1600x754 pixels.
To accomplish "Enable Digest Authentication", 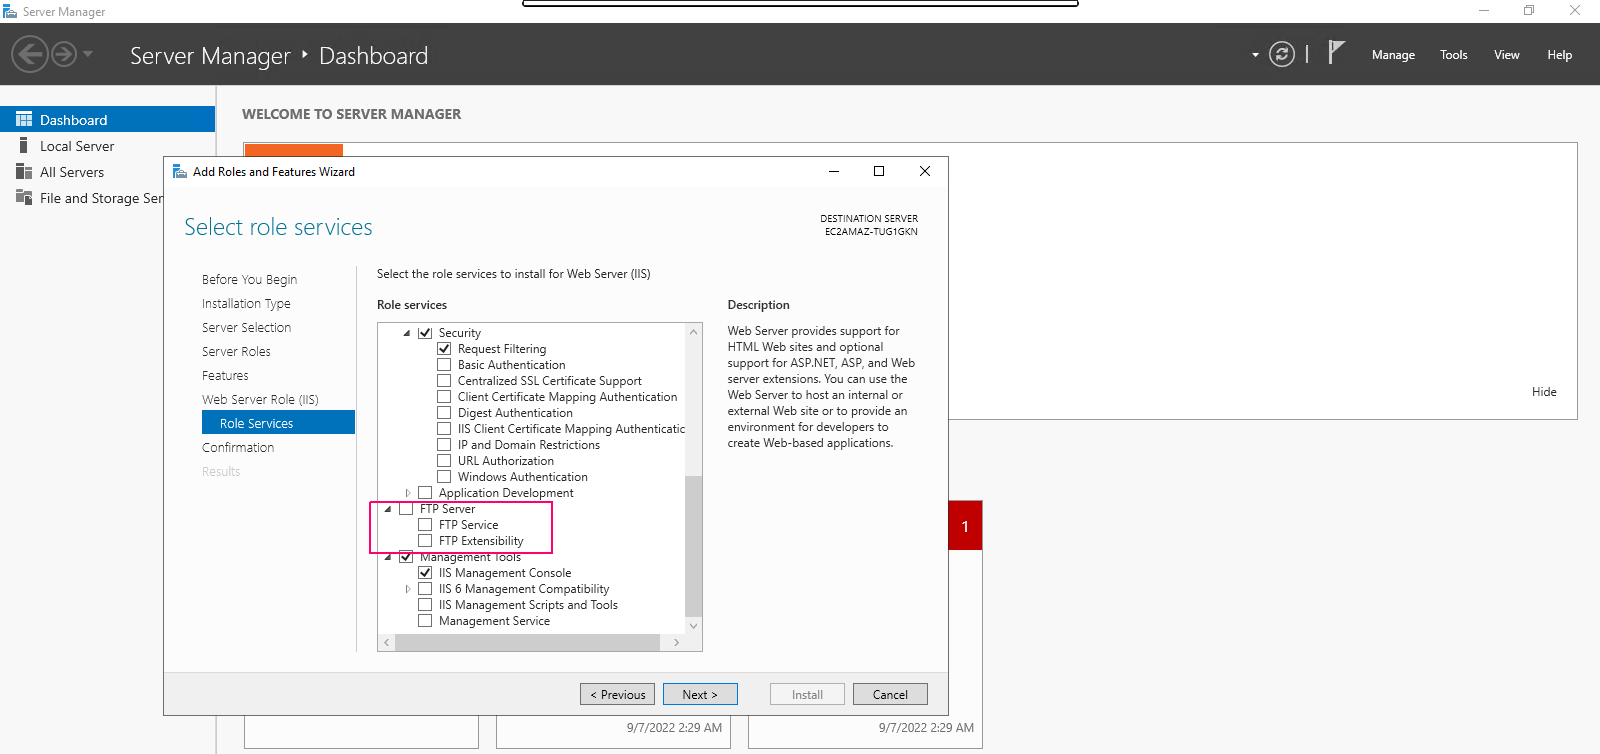I will (x=444, y=413).
